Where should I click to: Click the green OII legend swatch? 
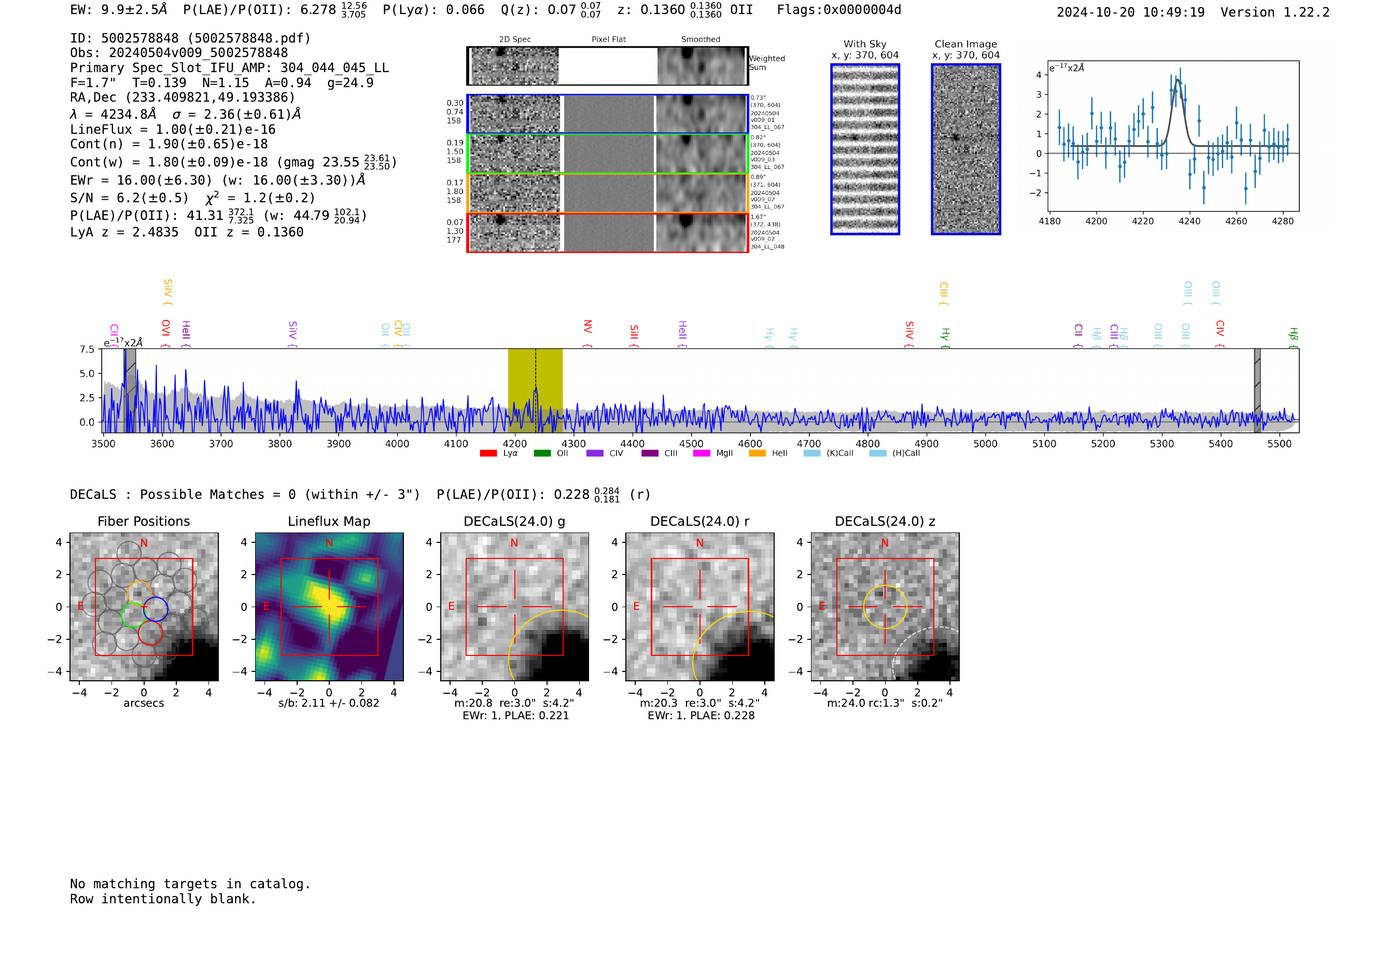[542, 453]
